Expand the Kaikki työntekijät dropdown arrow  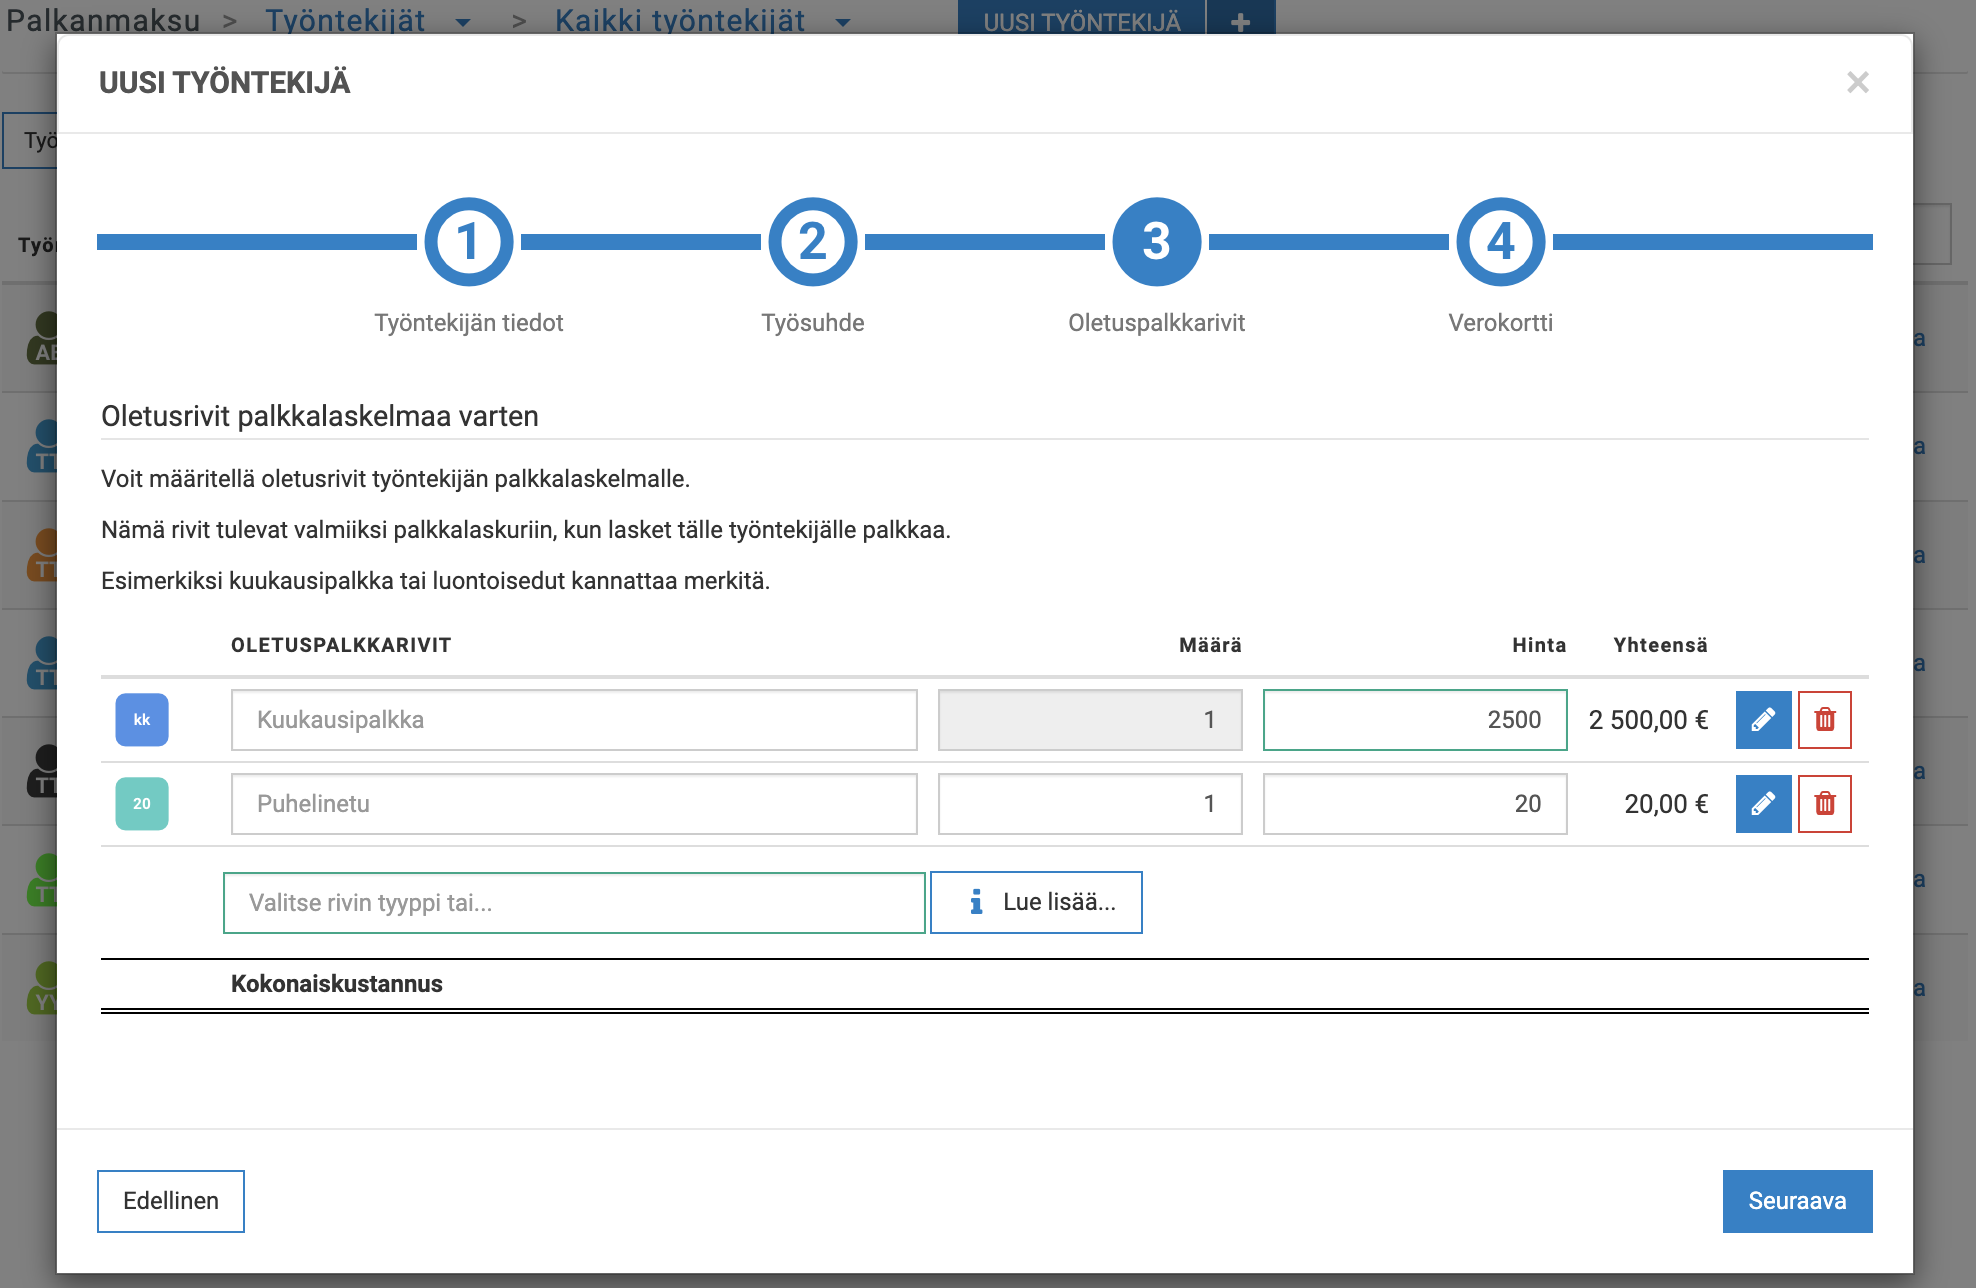[842, 22]
